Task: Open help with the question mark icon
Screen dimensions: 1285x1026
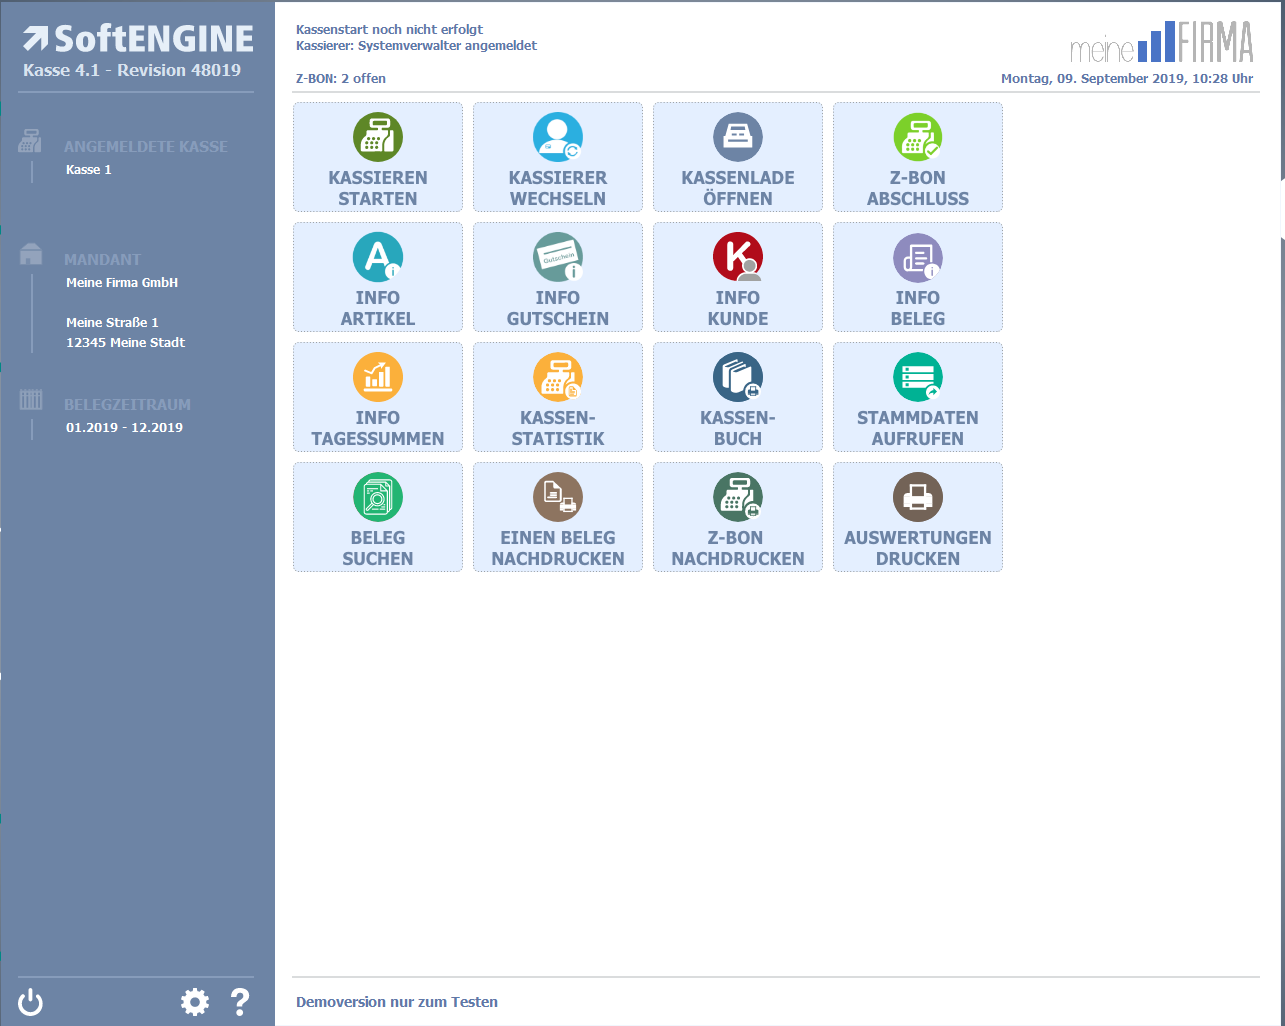Action: point(240,1002)
